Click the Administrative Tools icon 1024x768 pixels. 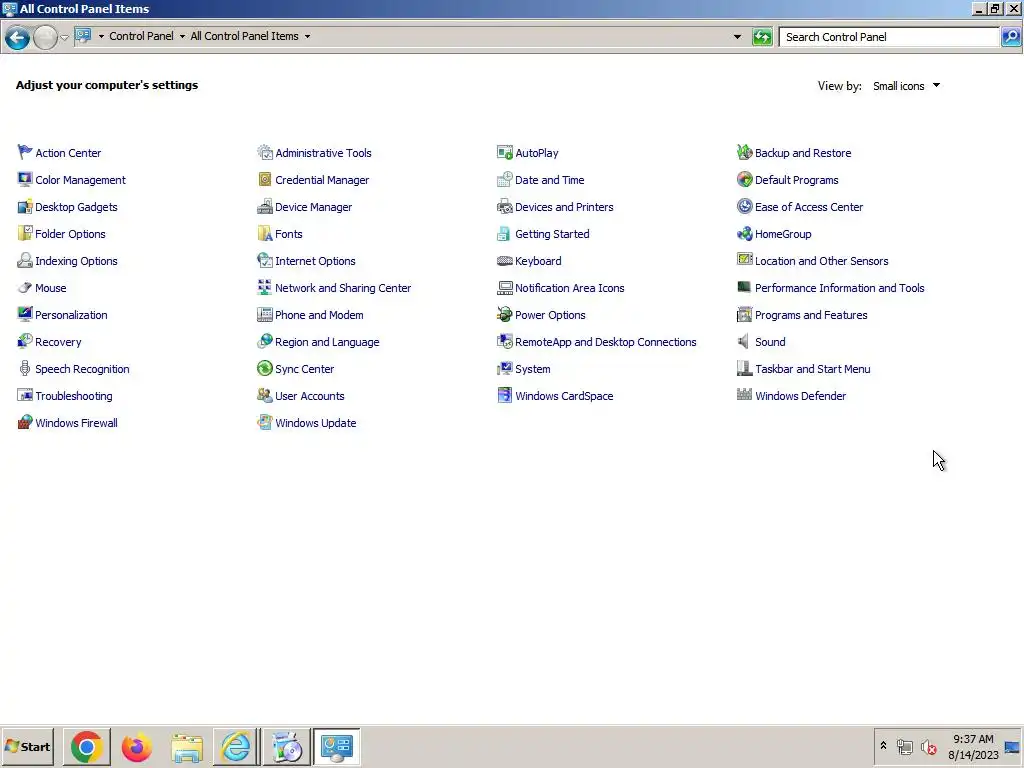(x=264, y=152)
